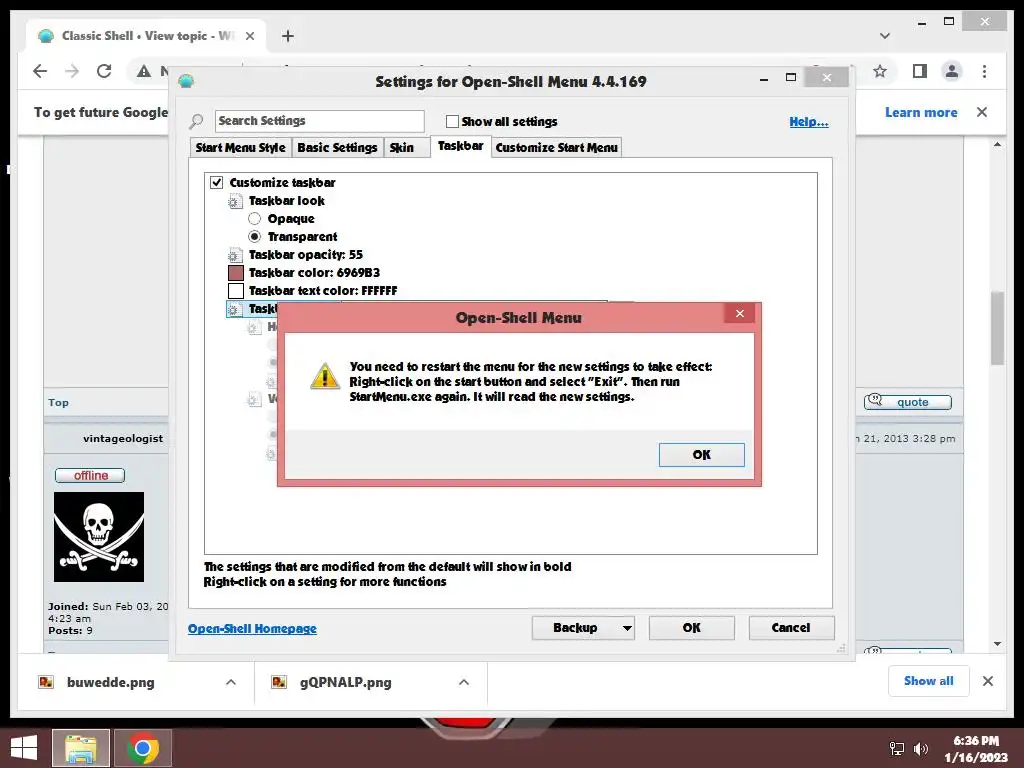Switch to the Start Menu Style tab

click(x=240, y=148)
